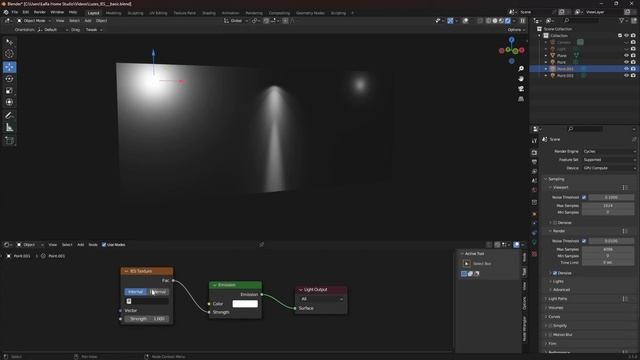Select the 3D Cursor tool
This screenshot has height=360, width=640.
[x=9, y=54]
